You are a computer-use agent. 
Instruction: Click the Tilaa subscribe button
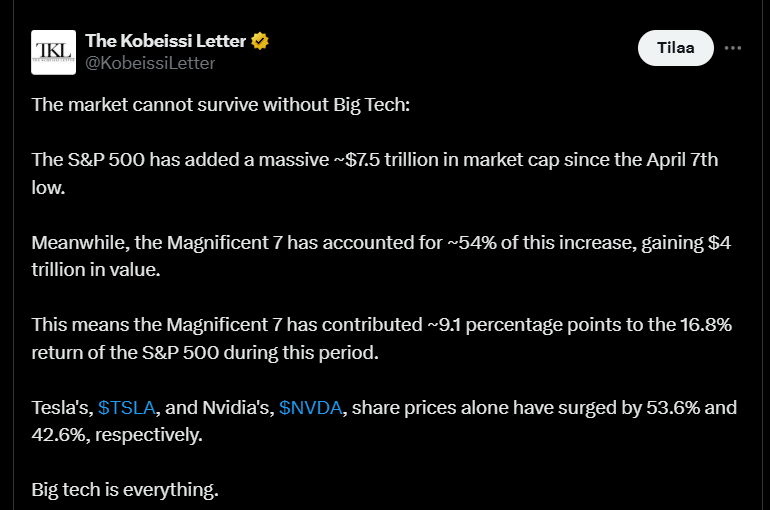click(676, 48)
